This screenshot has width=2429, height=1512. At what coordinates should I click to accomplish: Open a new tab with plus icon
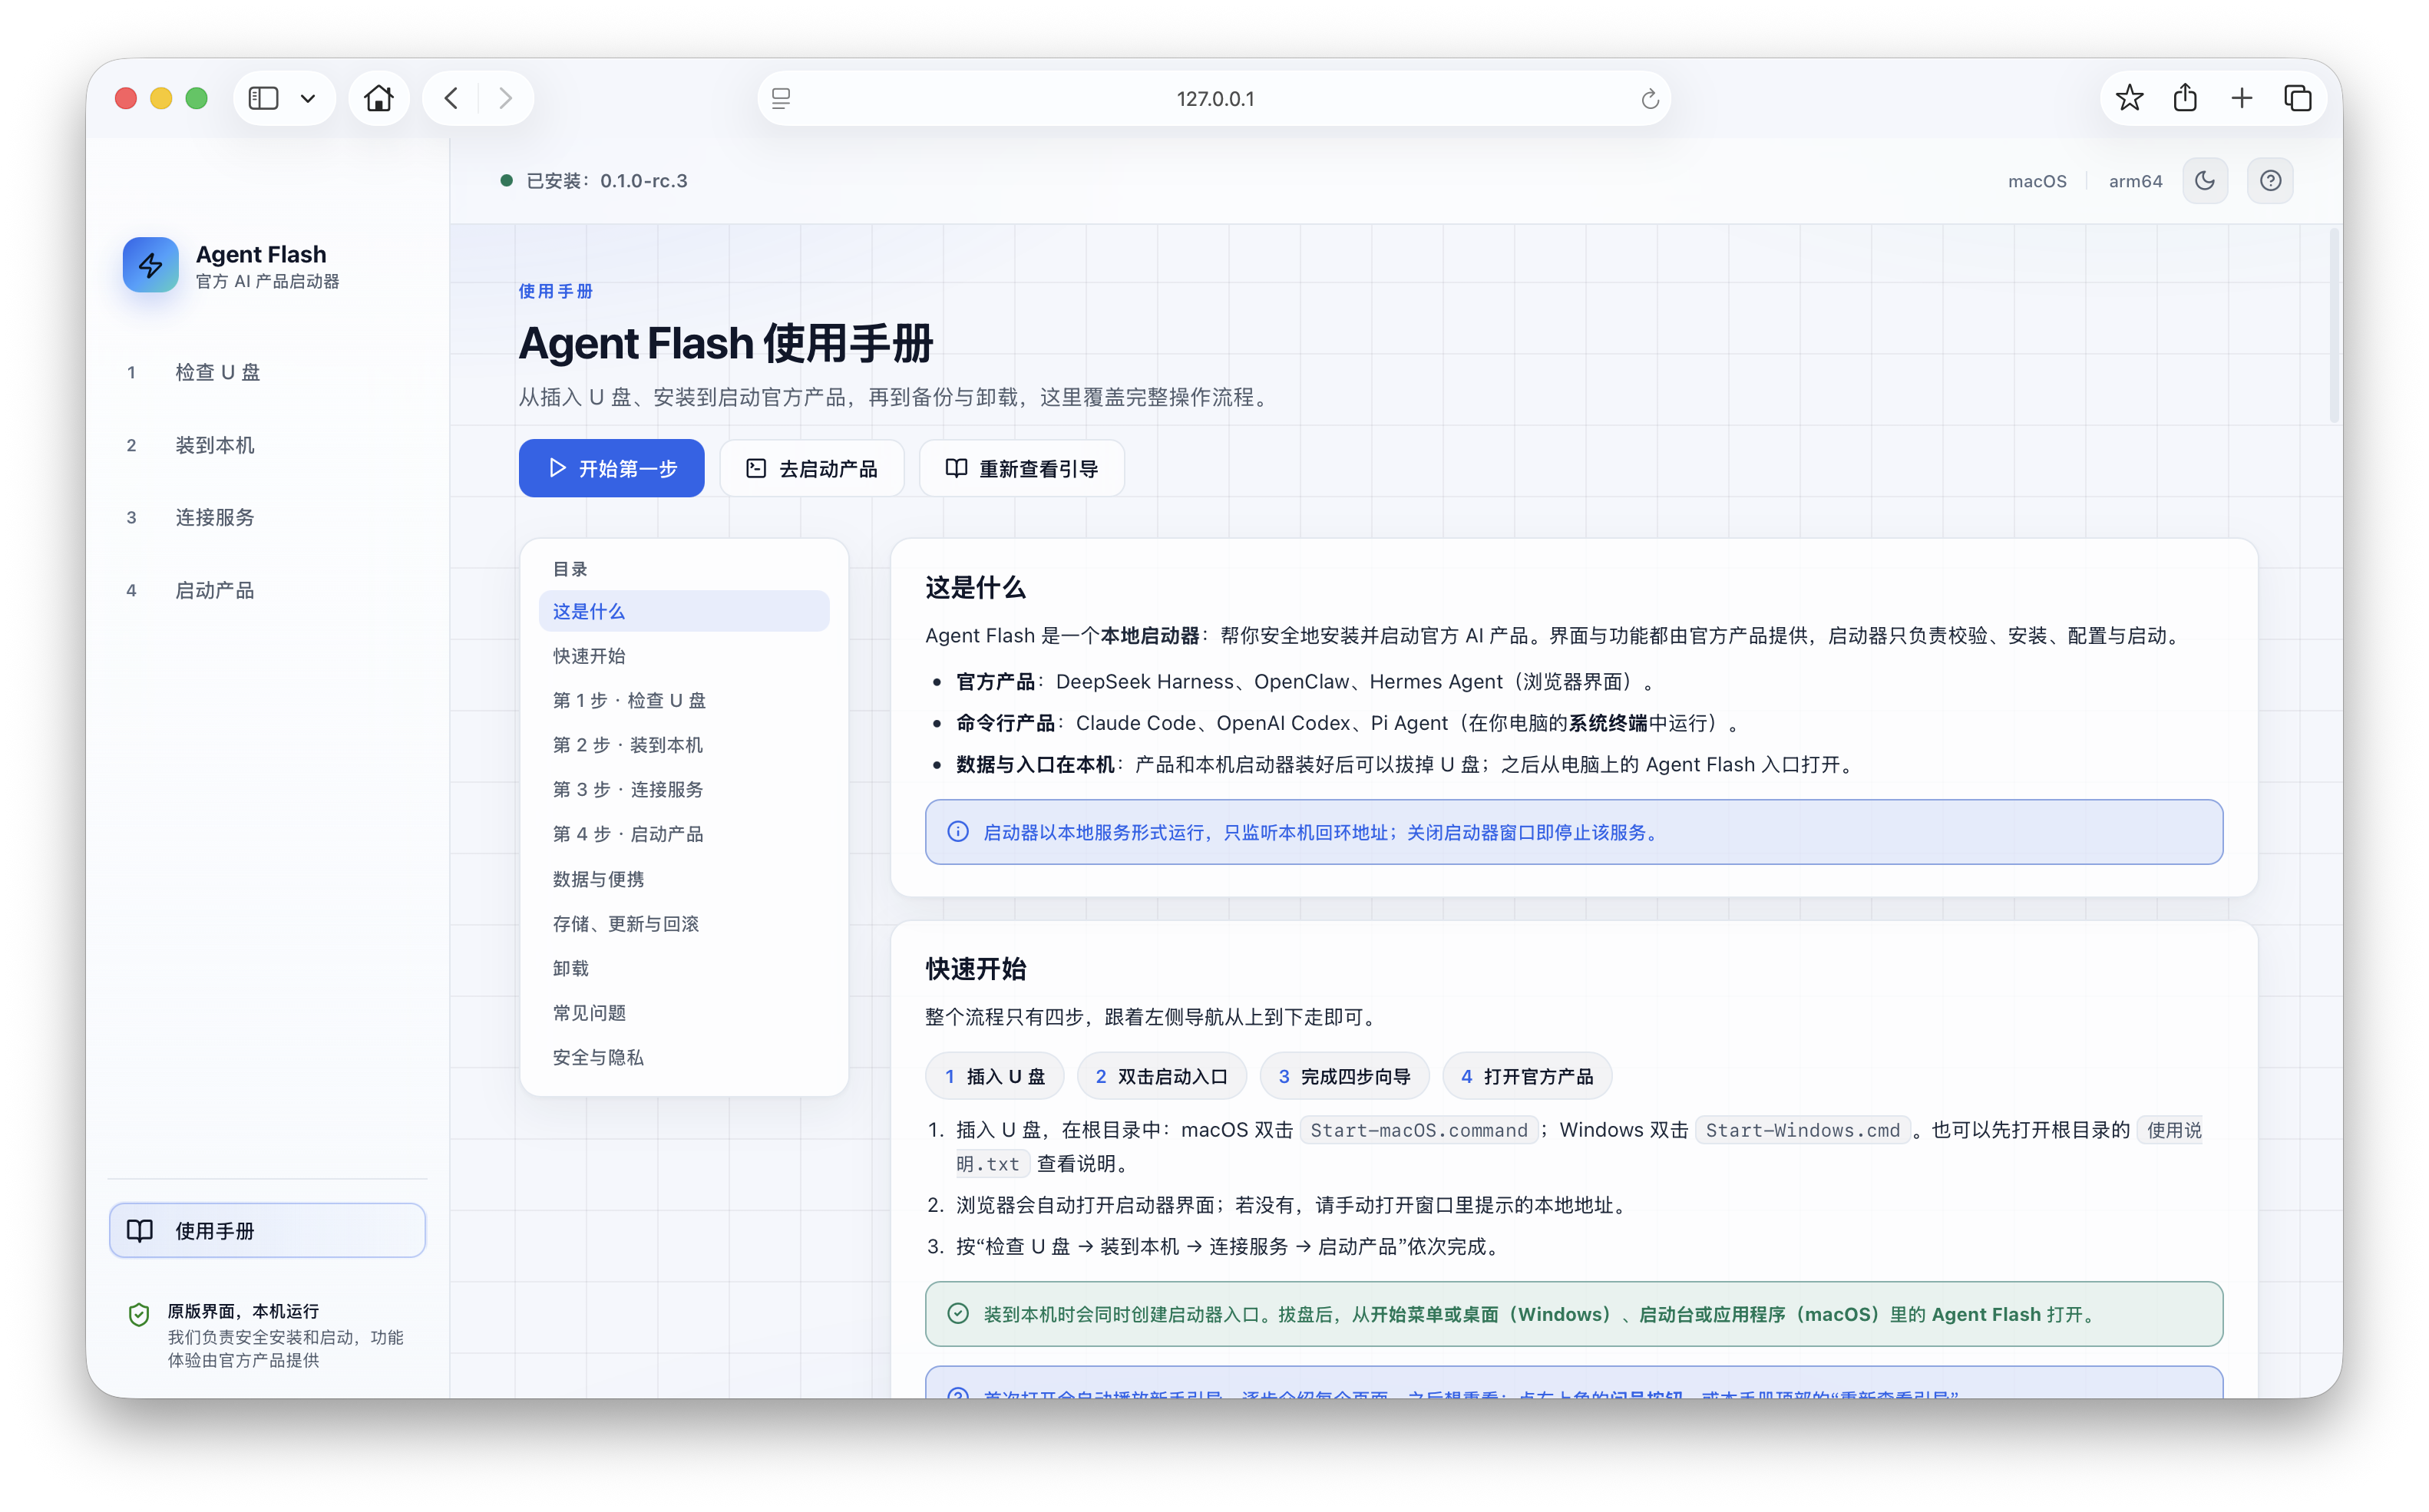(2241, 98)
